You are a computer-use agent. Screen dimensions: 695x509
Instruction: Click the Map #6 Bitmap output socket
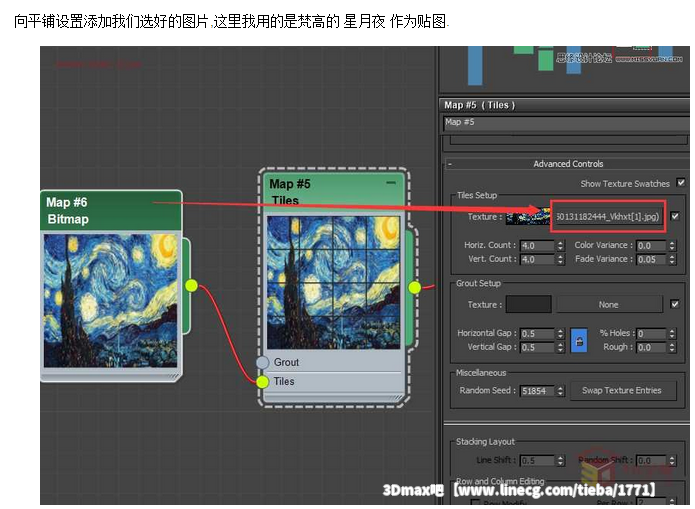[x=191, y=286]
